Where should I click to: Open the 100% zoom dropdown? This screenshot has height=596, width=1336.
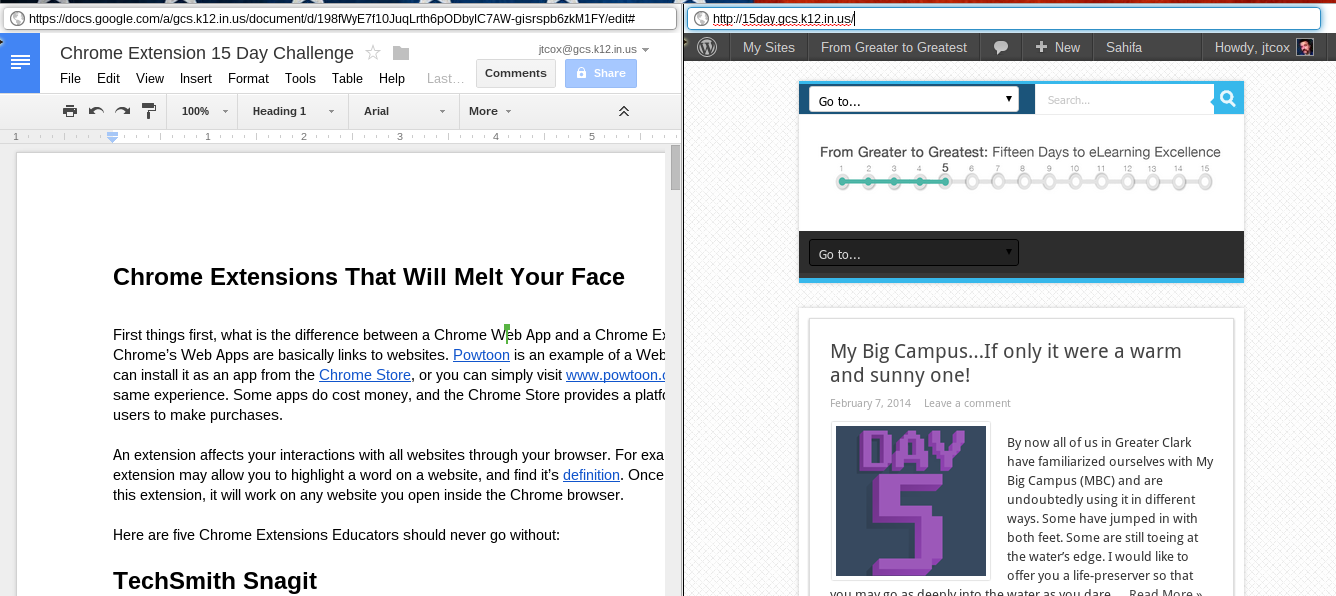pyautogui.click(x=205, y=111)
